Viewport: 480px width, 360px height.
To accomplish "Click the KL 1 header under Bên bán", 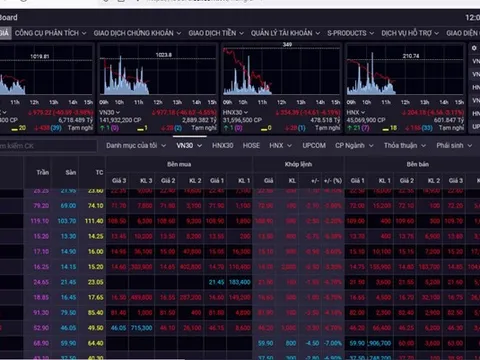I will tap(384, 181).
